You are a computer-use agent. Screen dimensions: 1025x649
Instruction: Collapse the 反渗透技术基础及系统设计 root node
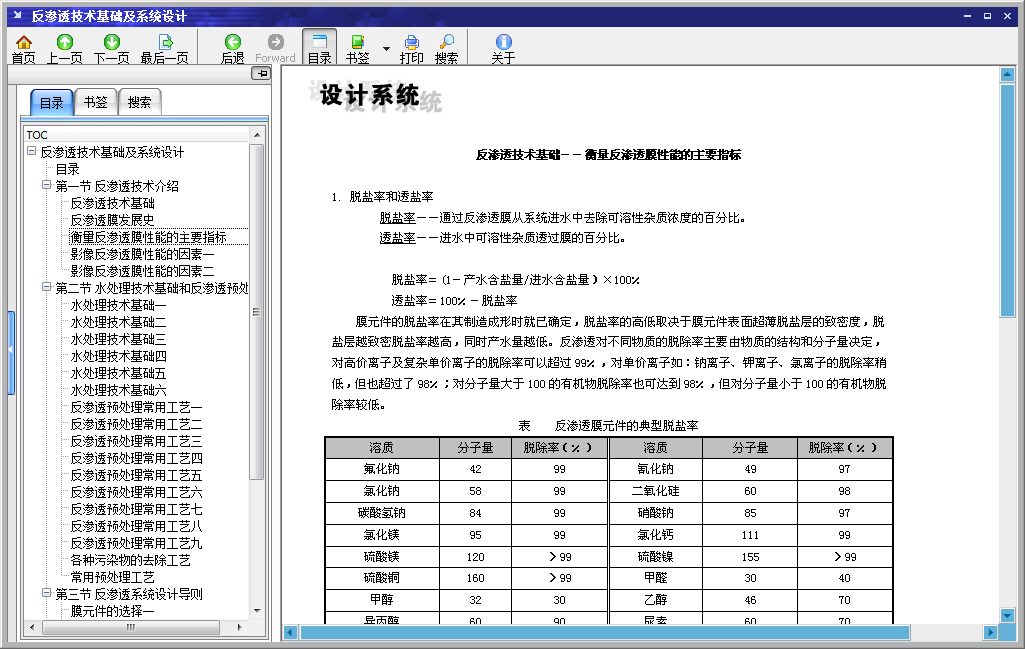tap(31, 151)
